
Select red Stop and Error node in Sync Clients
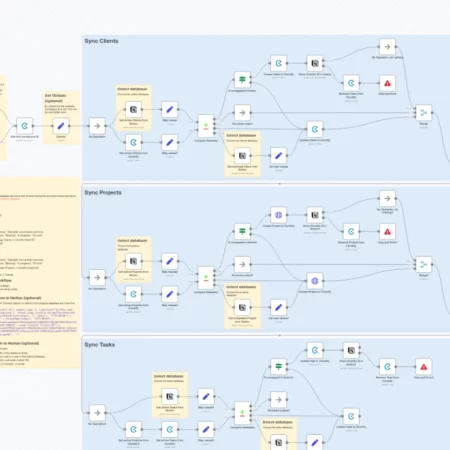point(387,83)
